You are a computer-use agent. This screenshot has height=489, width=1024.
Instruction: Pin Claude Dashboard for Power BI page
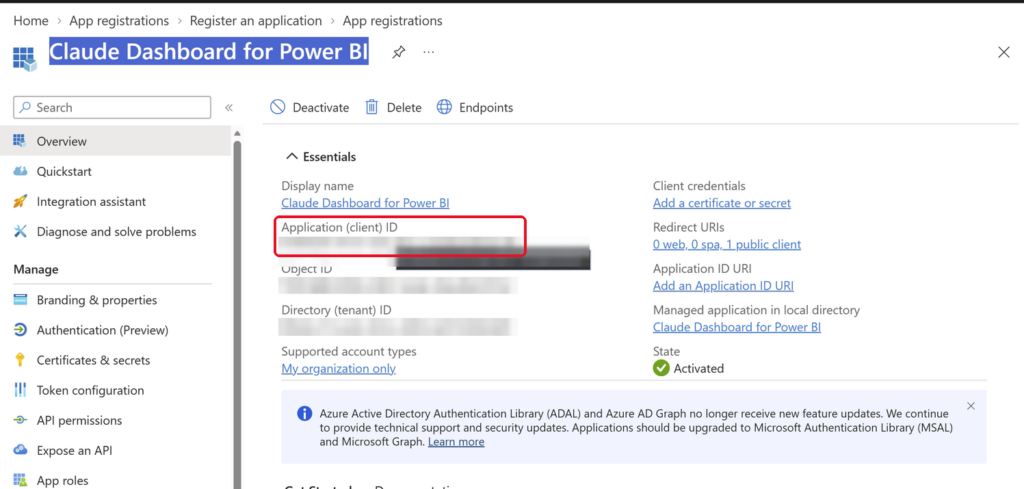point(398,52)
